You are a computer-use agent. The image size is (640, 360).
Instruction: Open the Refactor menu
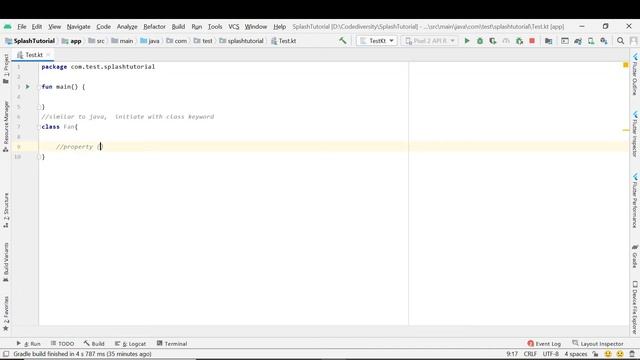tap(154, 27)
